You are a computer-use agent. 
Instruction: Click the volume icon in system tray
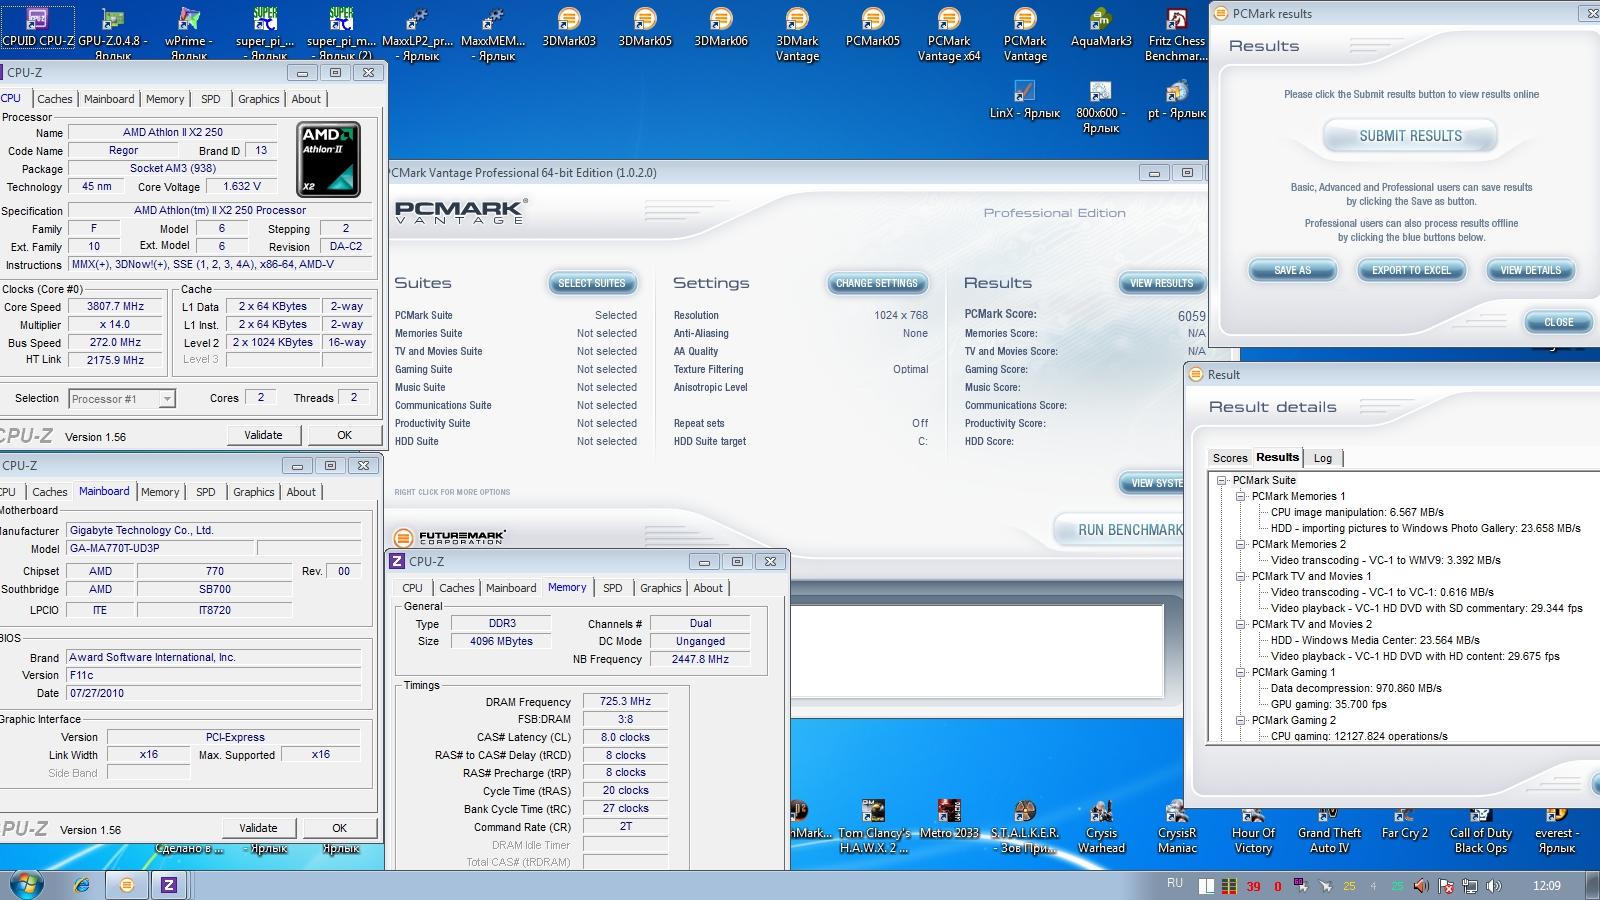pos(1494,886)
